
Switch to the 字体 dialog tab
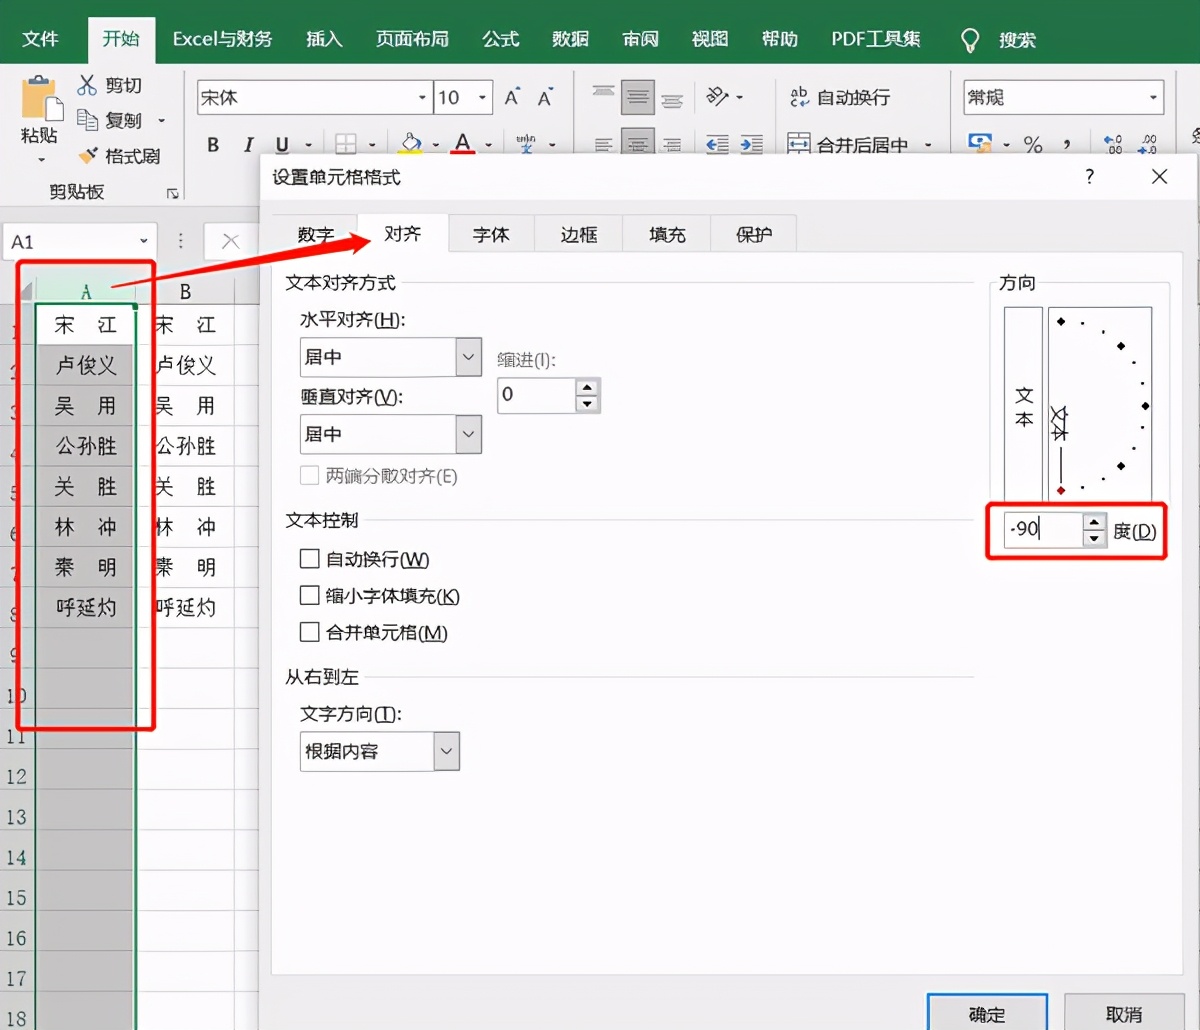[490, 233]
